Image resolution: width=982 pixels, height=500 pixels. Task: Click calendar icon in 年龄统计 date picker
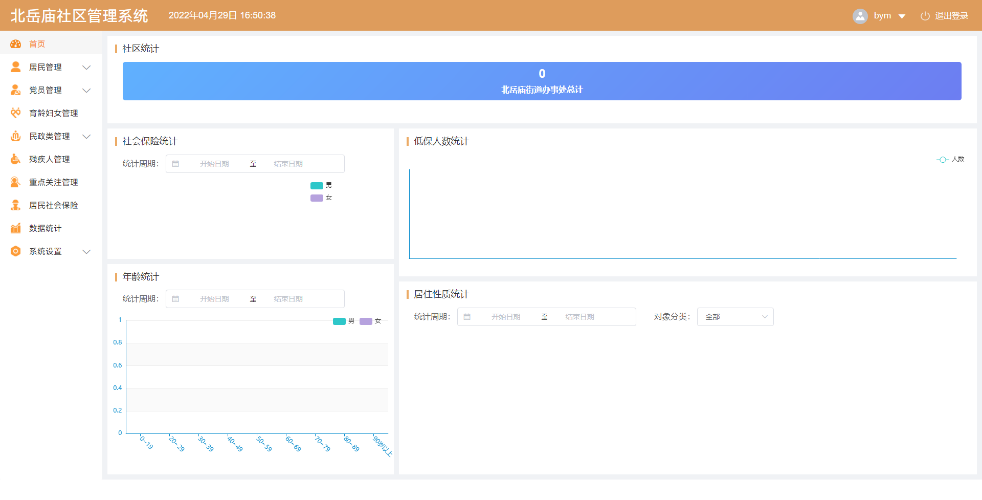tap(175, 299)
